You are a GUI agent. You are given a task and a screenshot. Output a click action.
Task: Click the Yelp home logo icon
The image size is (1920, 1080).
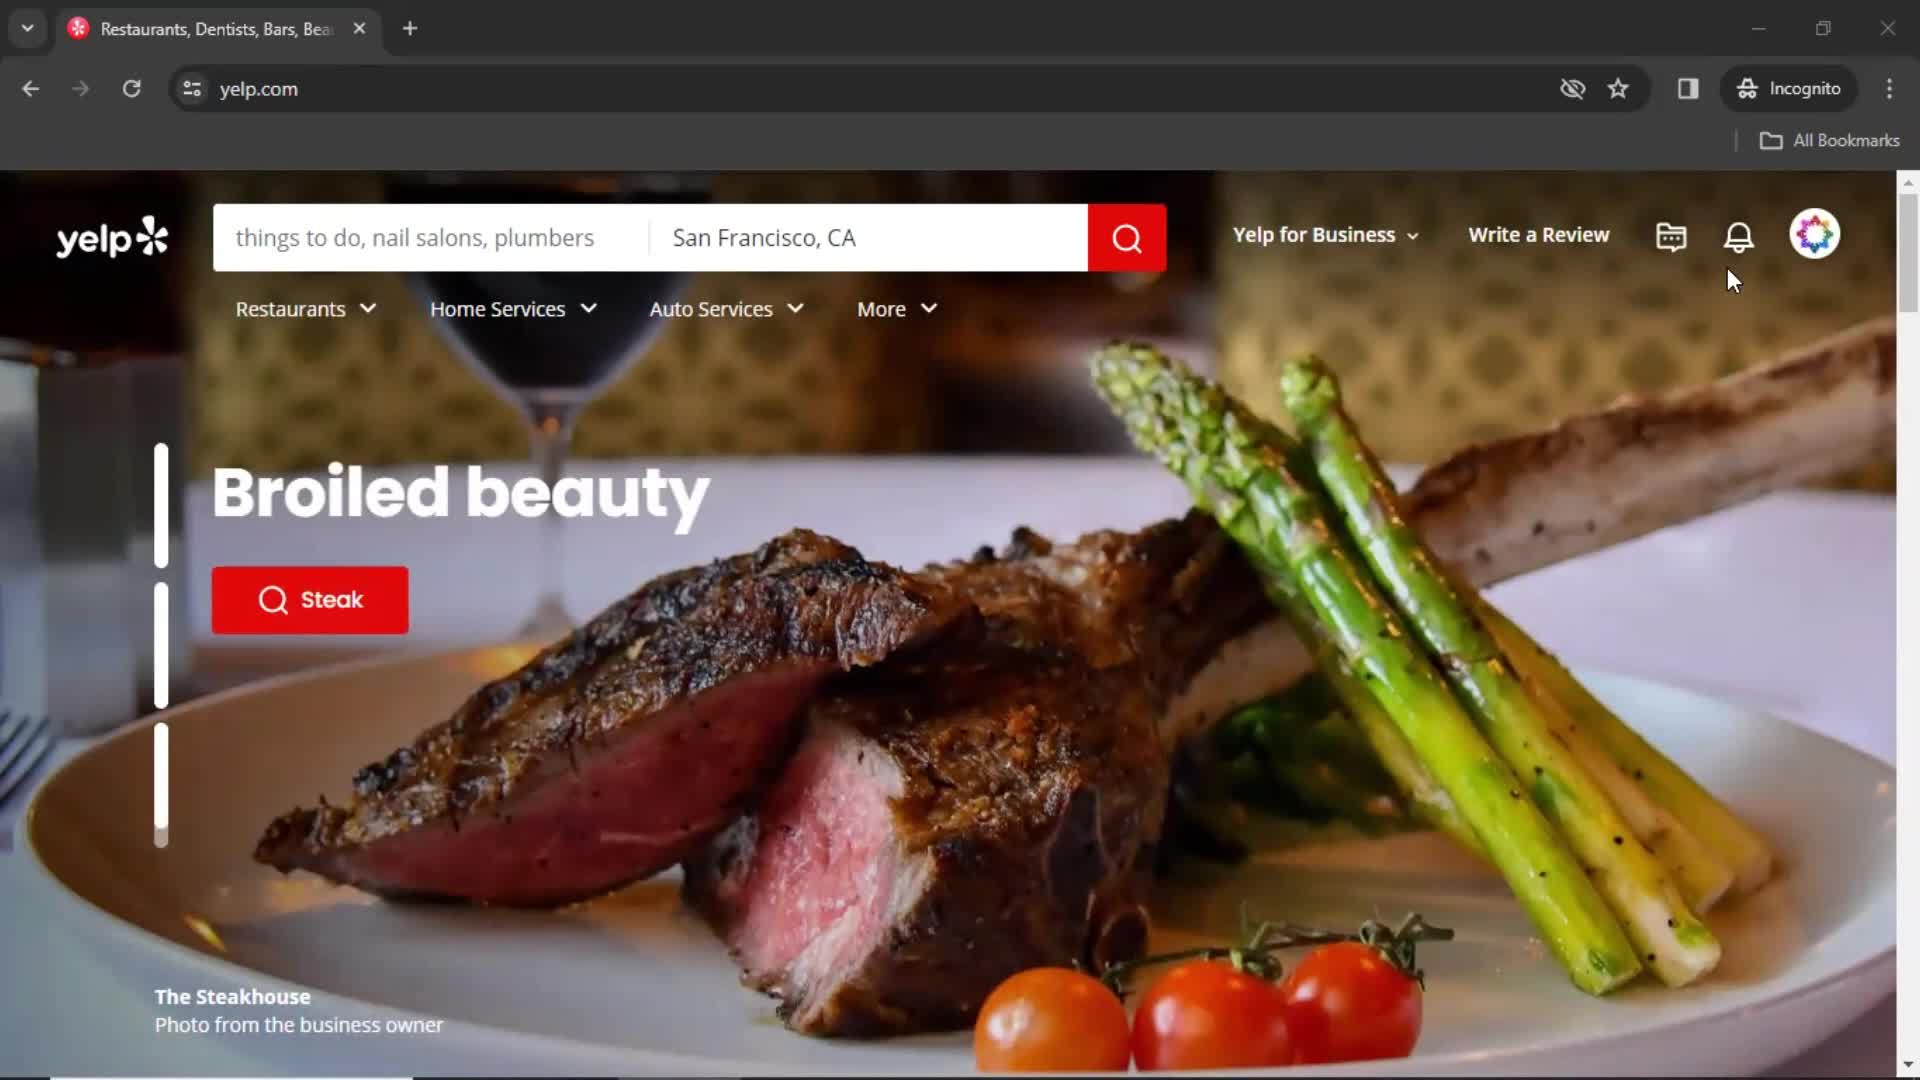(111, 236)
